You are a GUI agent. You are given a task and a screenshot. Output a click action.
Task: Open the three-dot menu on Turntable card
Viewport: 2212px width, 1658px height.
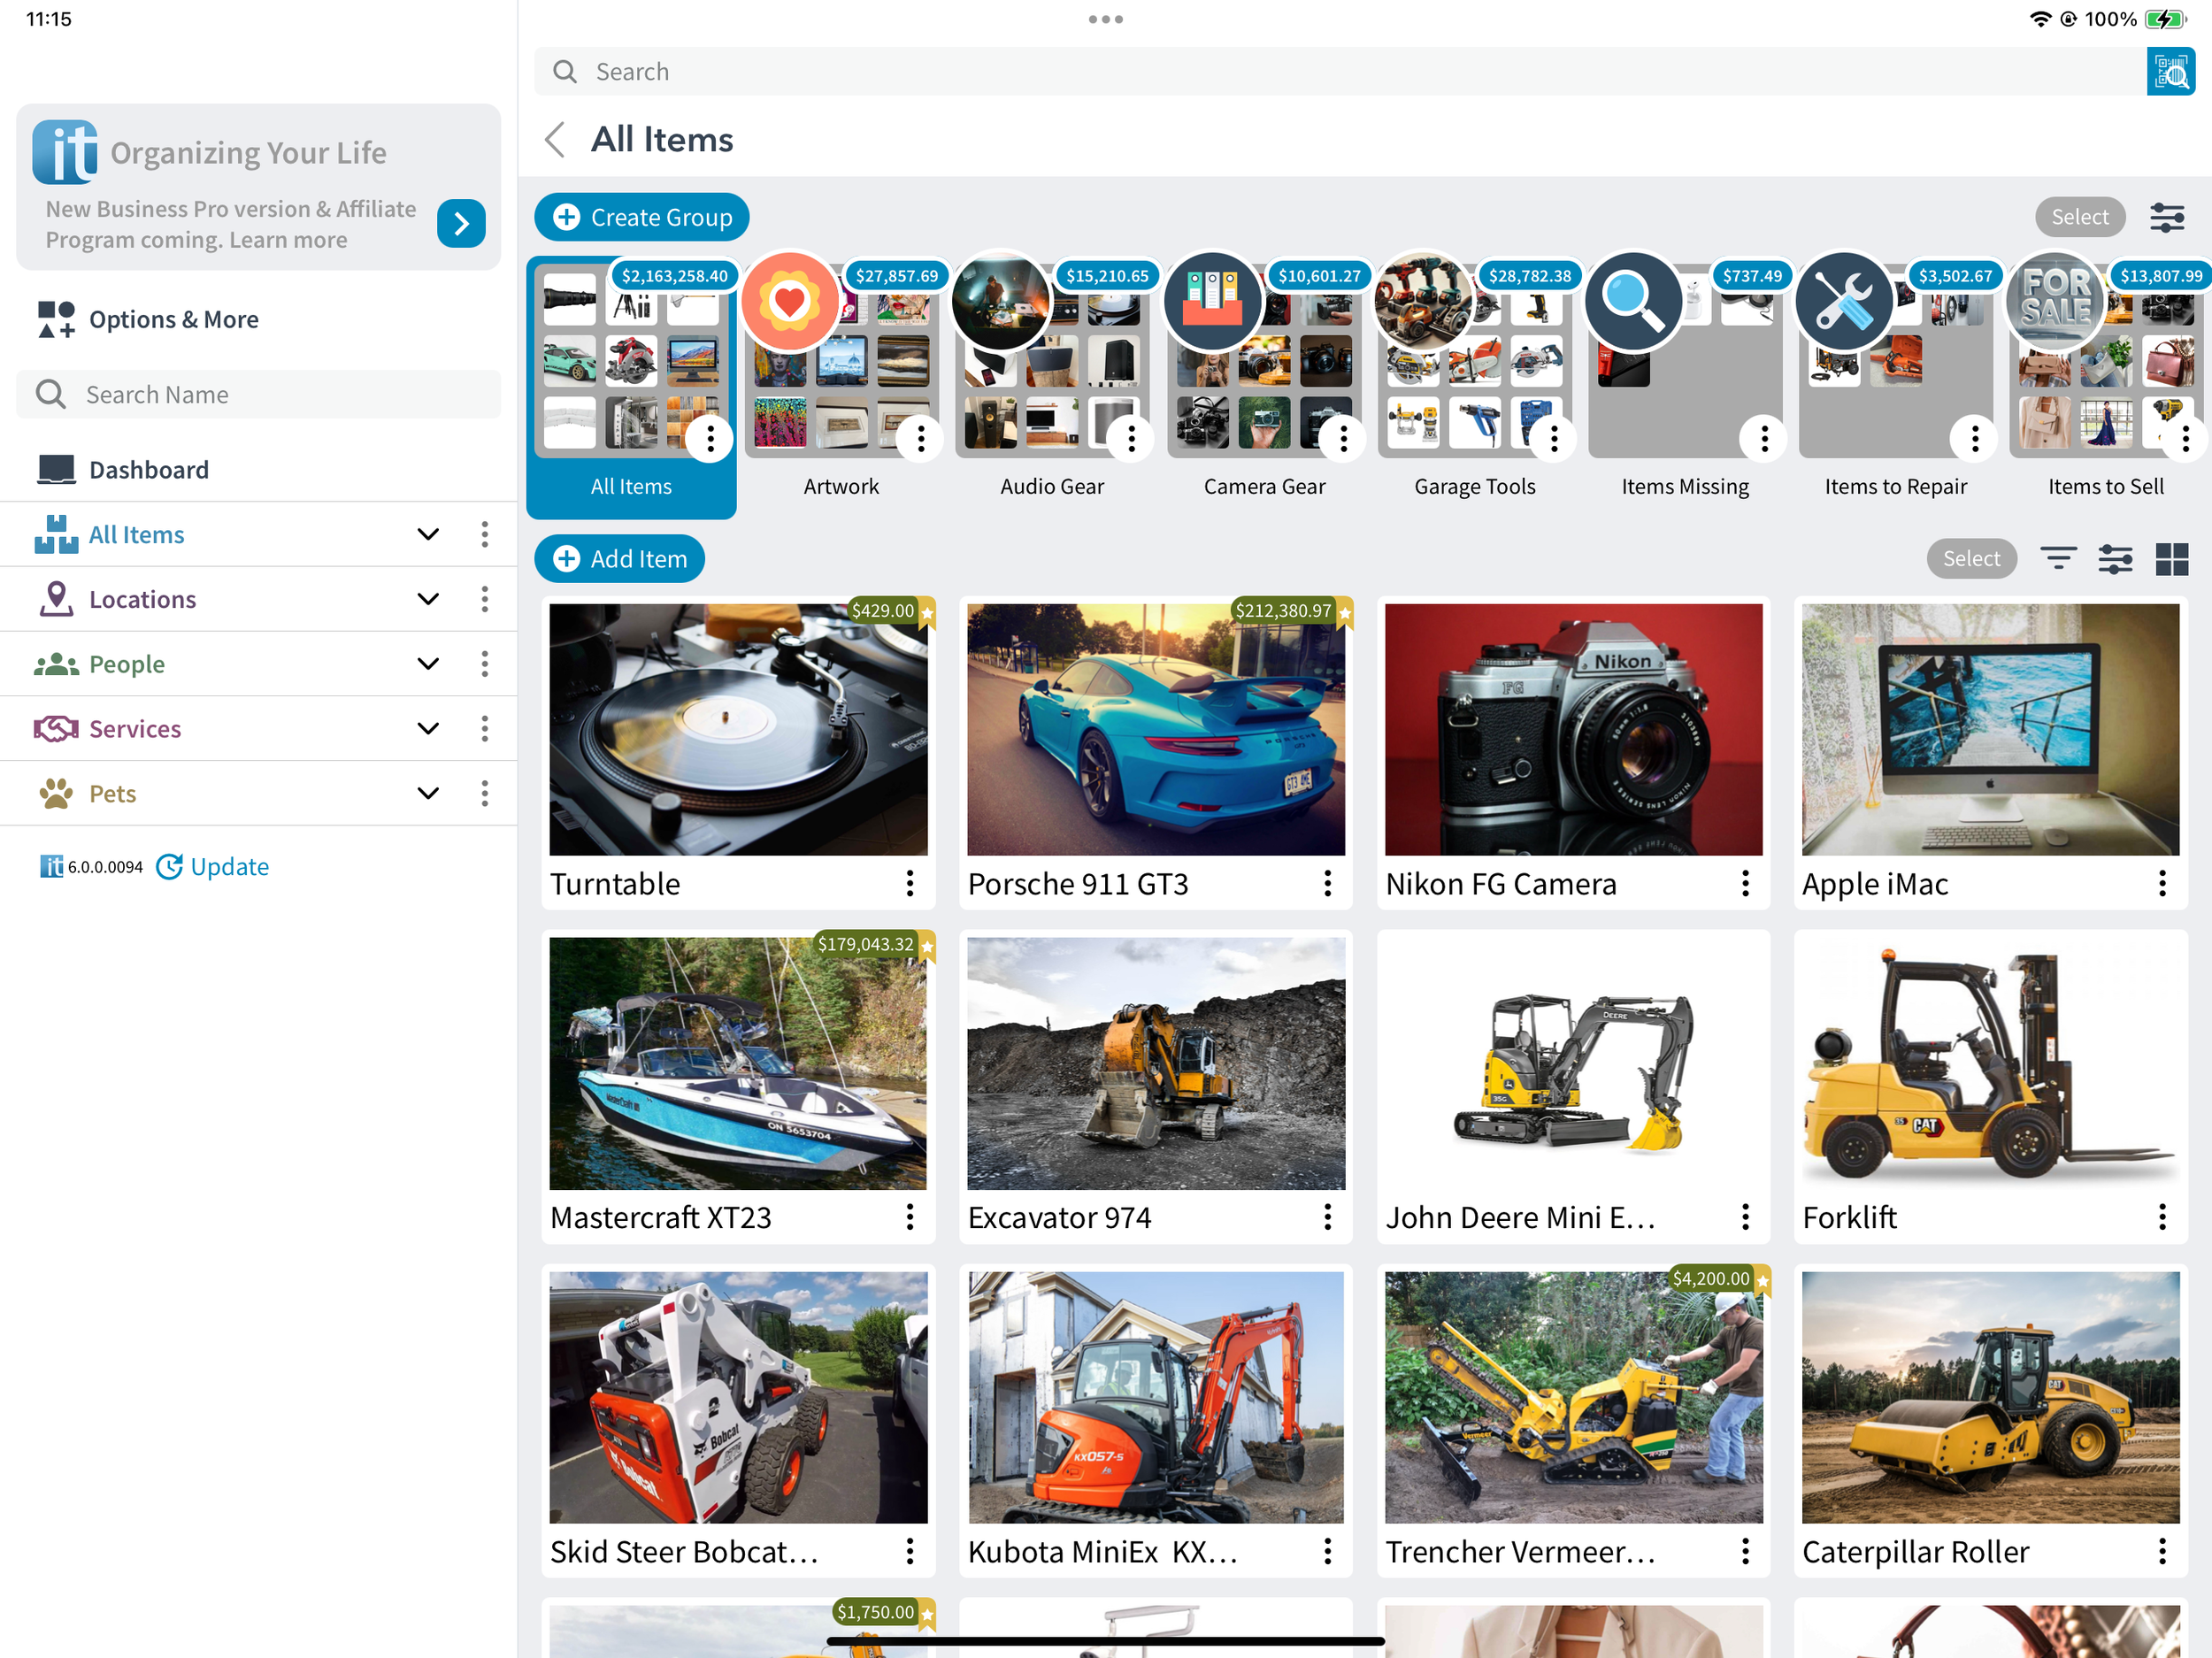coord(909,884)
